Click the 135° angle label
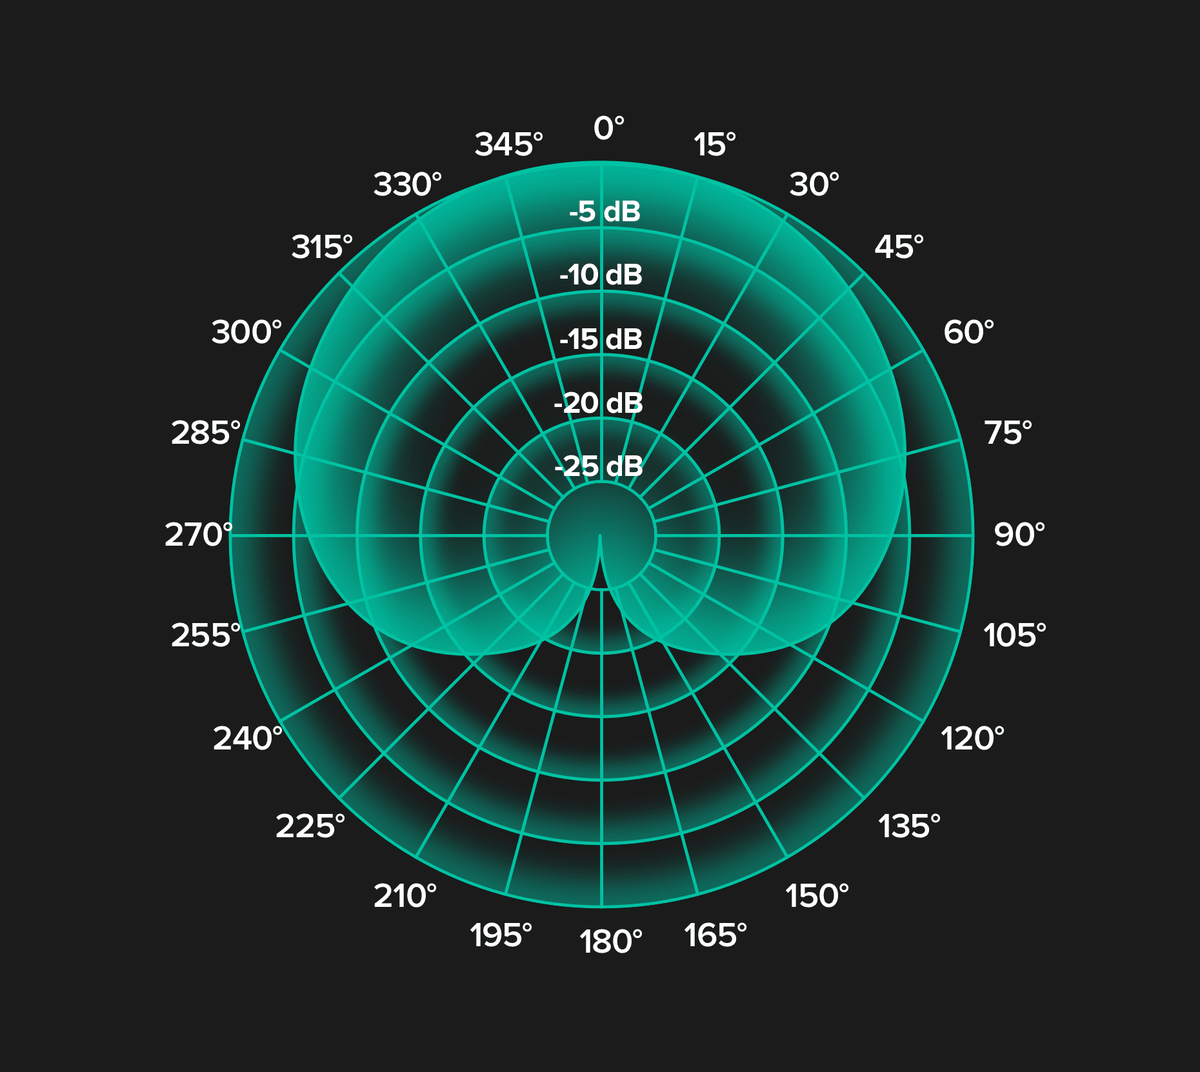 [909, 826]
